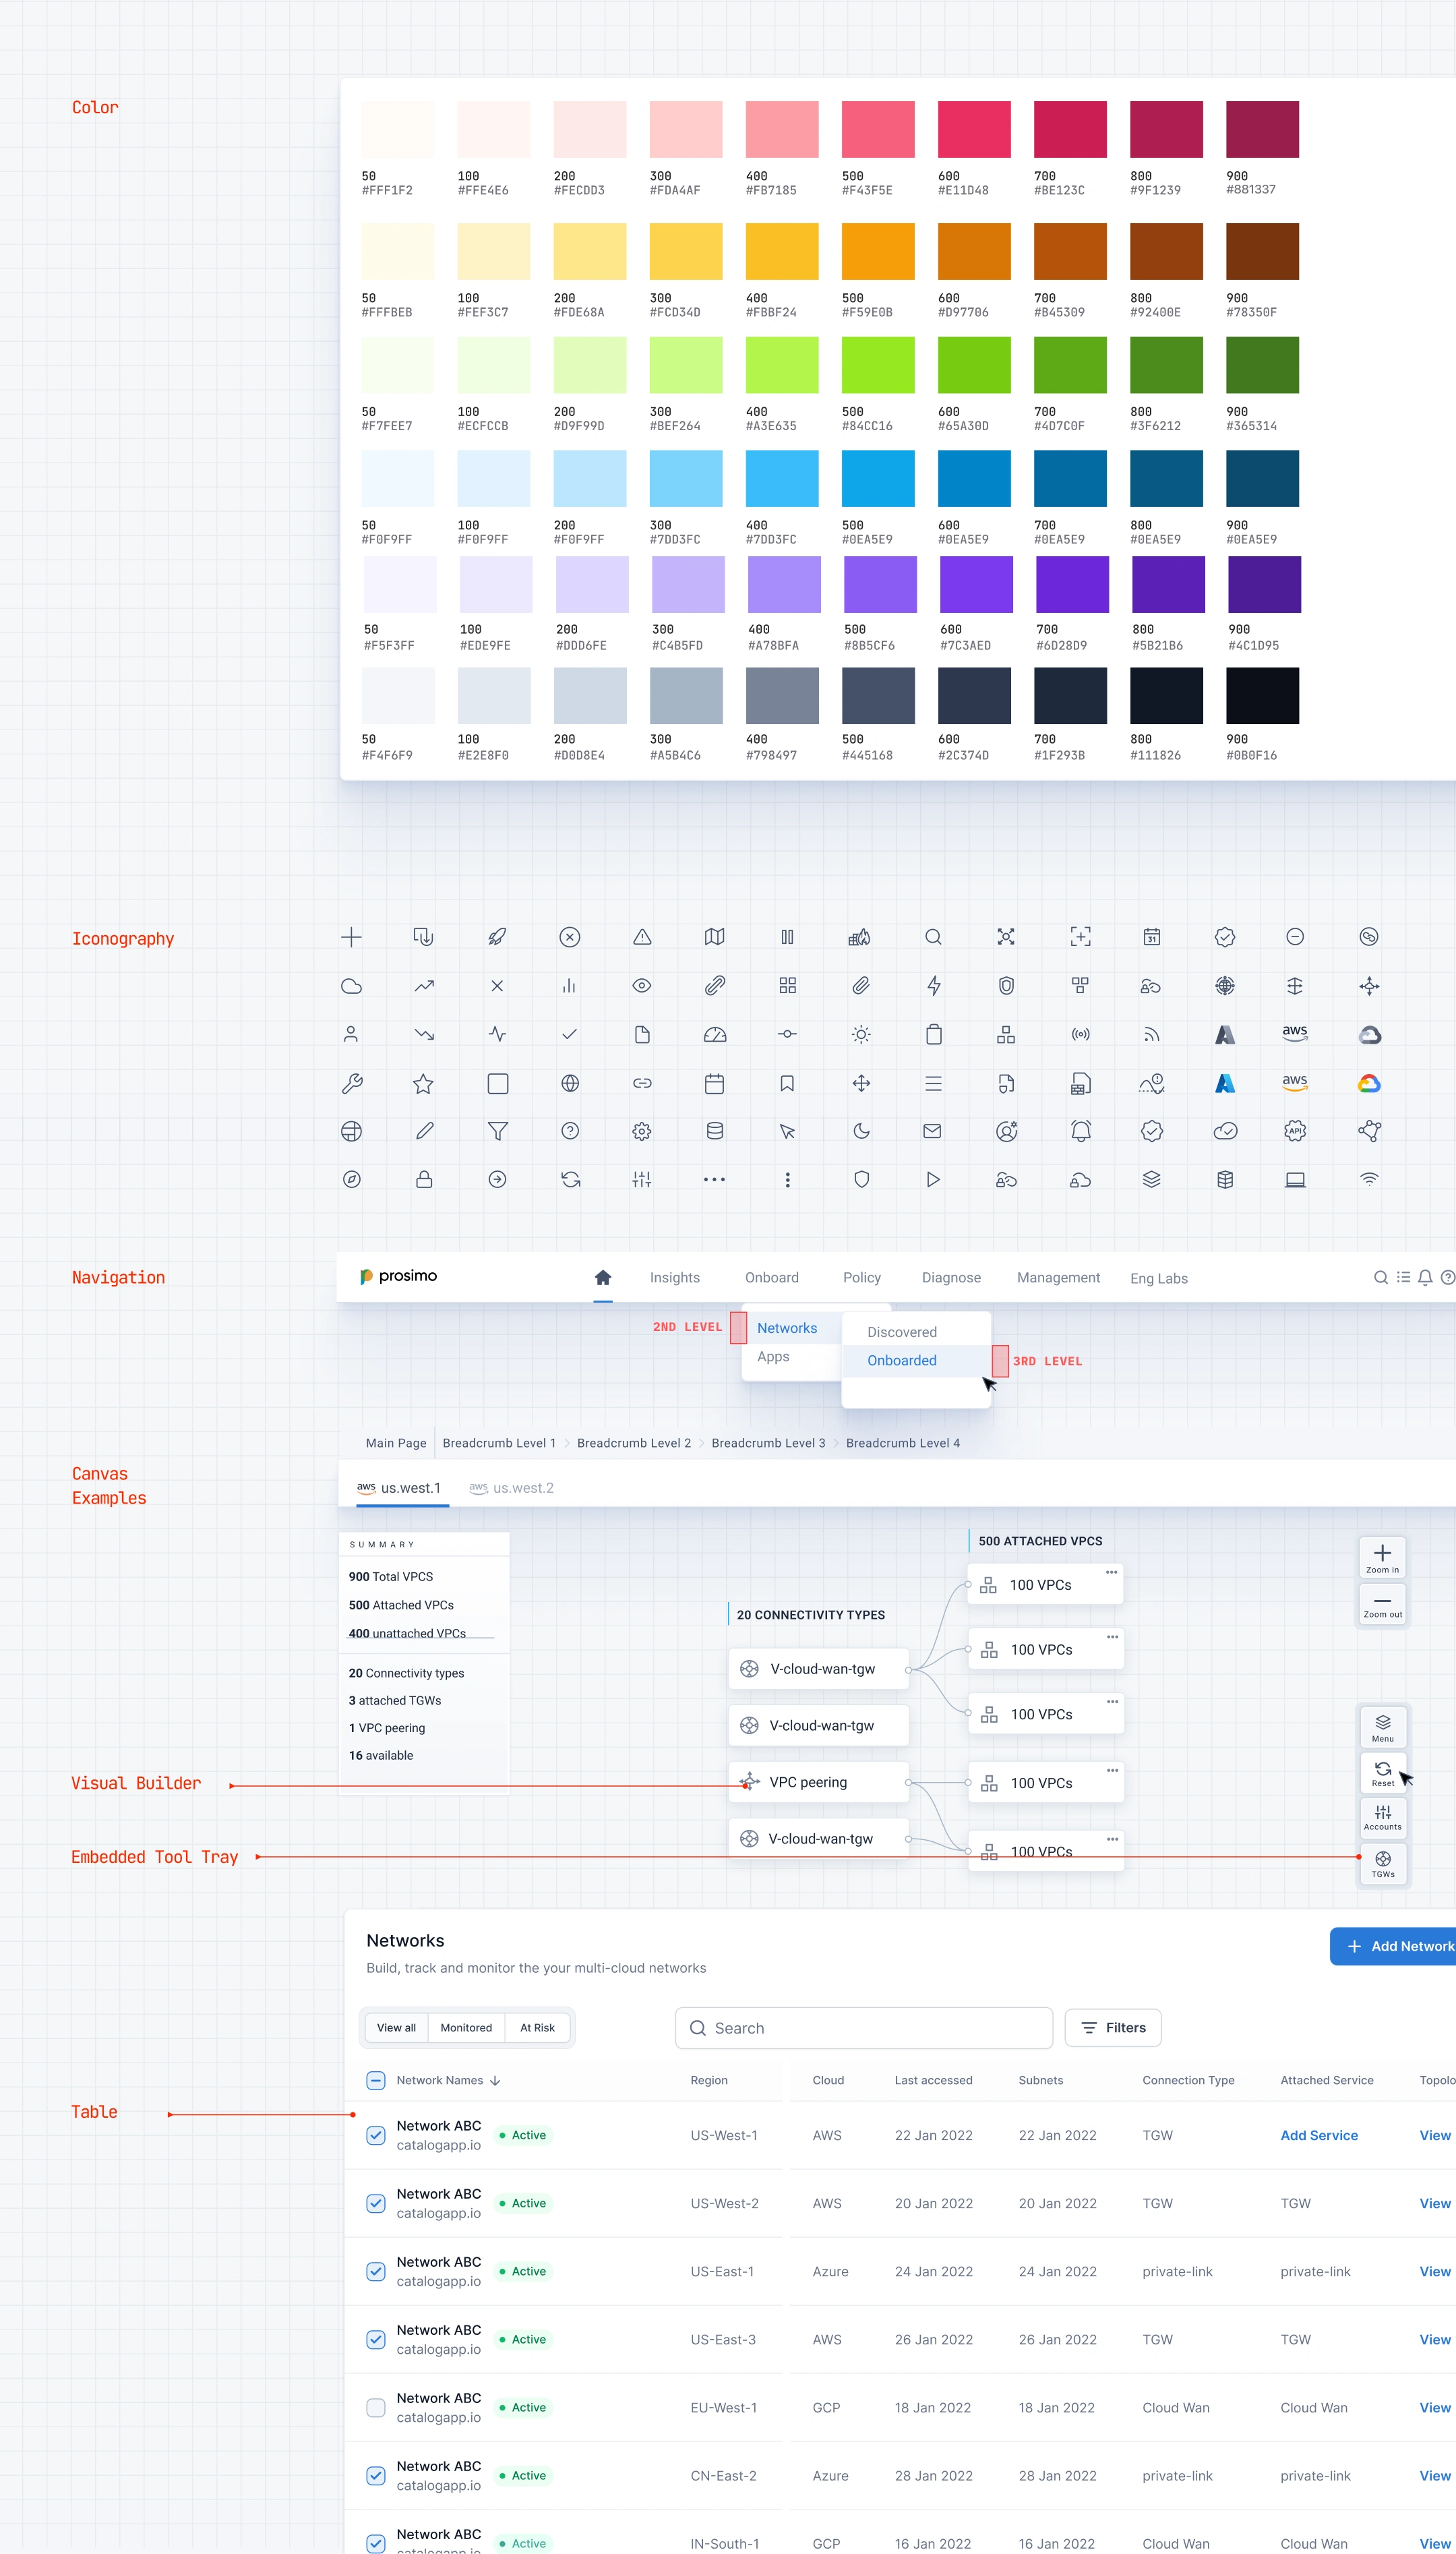The image size is (1456, 2554).
Task: Click the notification bell in the navigation bar
Action: click(1425, 1277)
